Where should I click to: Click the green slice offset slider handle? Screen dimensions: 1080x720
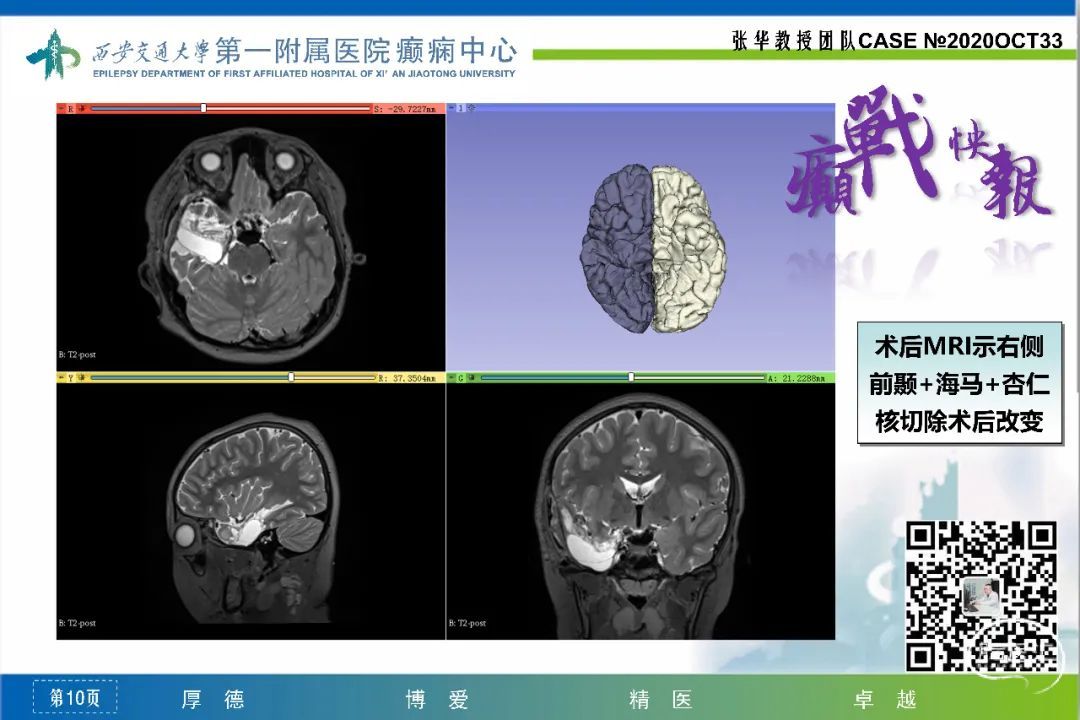click(x=631, y=378)
